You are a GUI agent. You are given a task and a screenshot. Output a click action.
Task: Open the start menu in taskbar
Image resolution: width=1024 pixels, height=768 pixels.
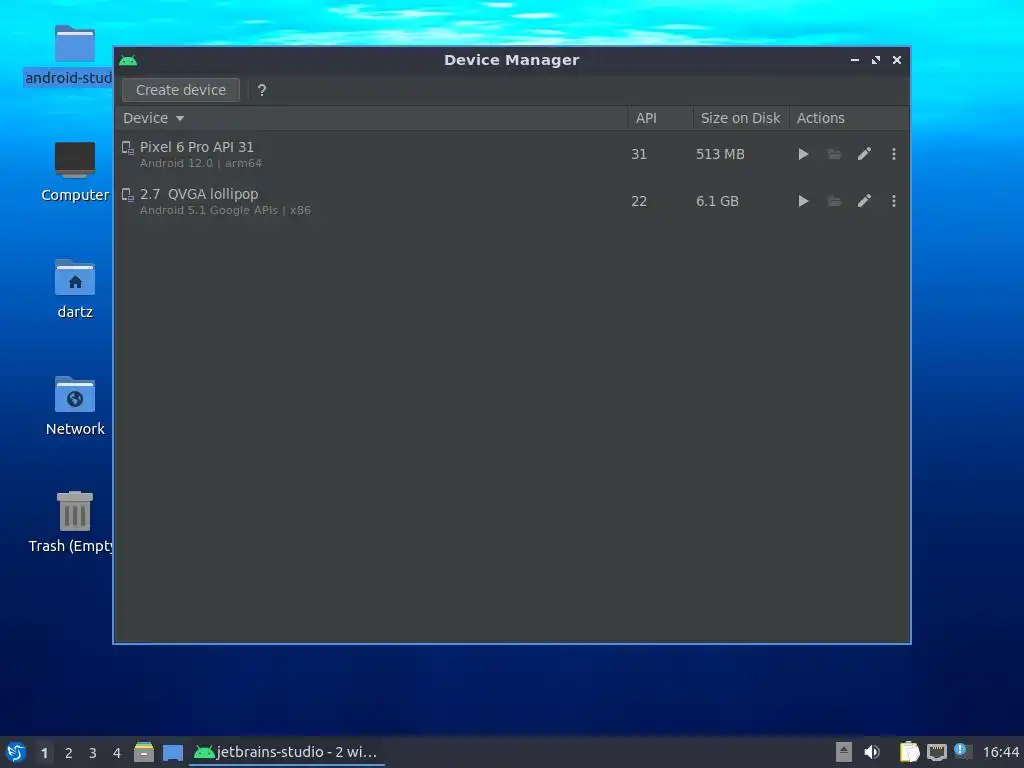(16, 752)
